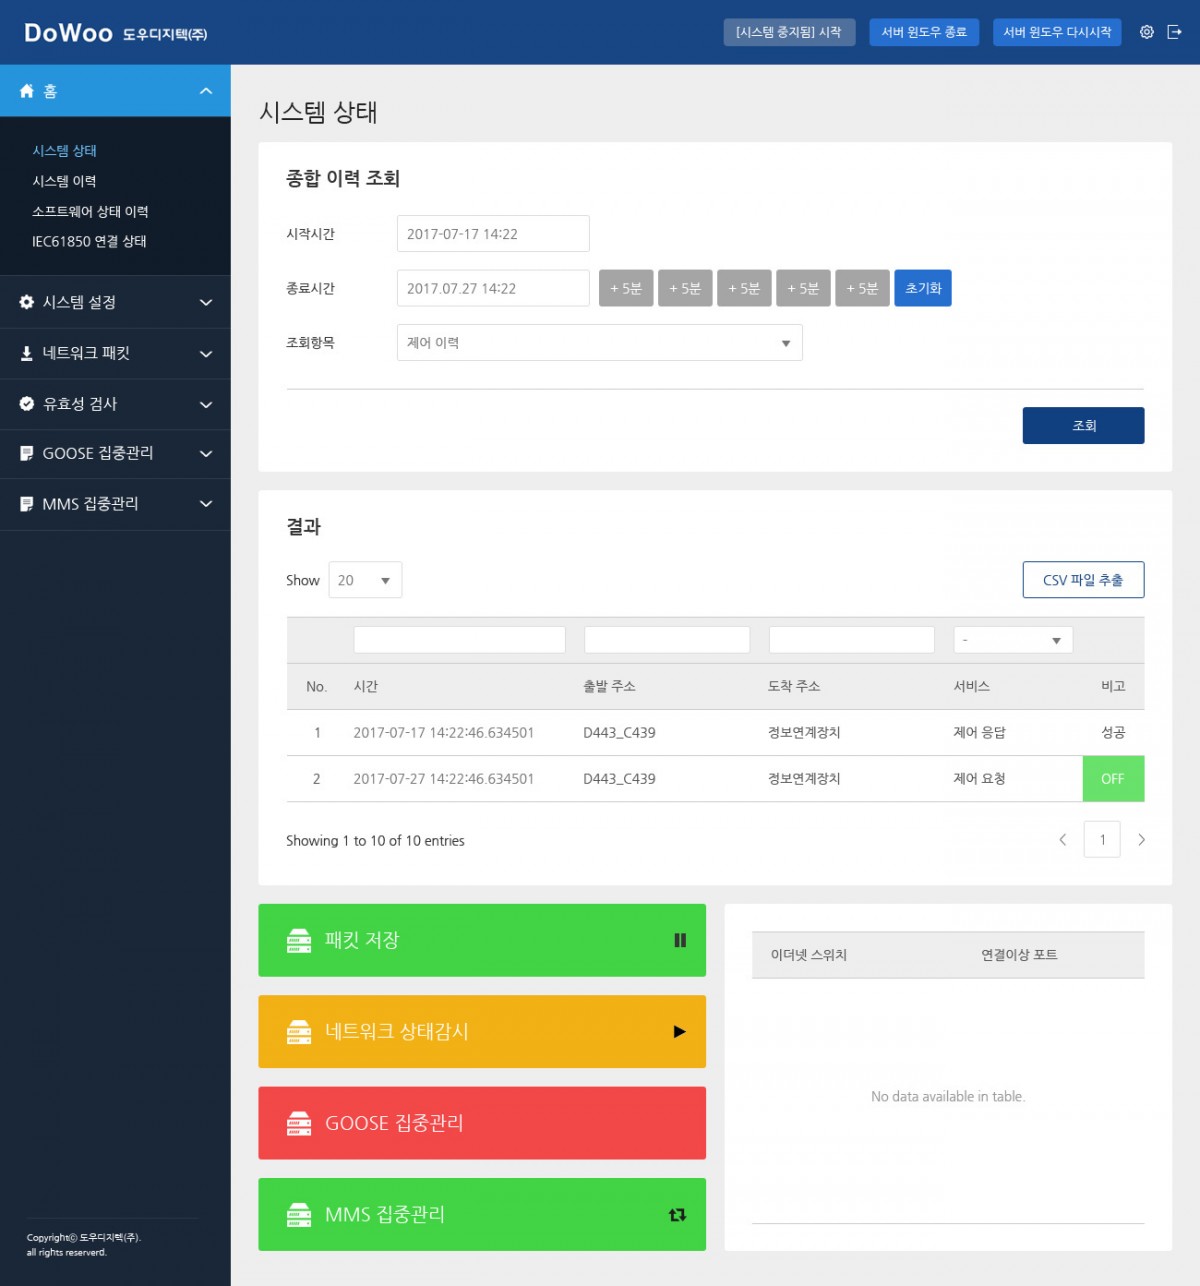Click the server icon on 네트워크 상태감시 card
The height and width of the screenshot is (1286, 1200).
point(299,1032)
